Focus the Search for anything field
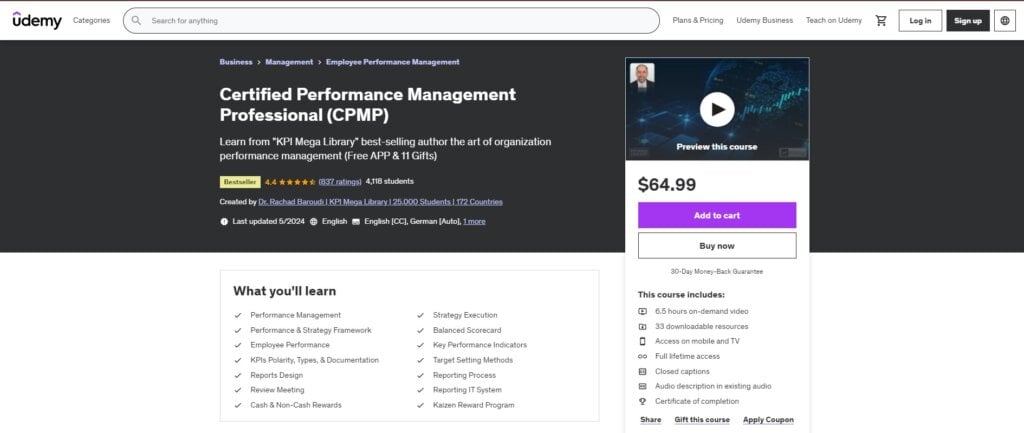This screenshot has width=1024, height=433. (391, 20)
